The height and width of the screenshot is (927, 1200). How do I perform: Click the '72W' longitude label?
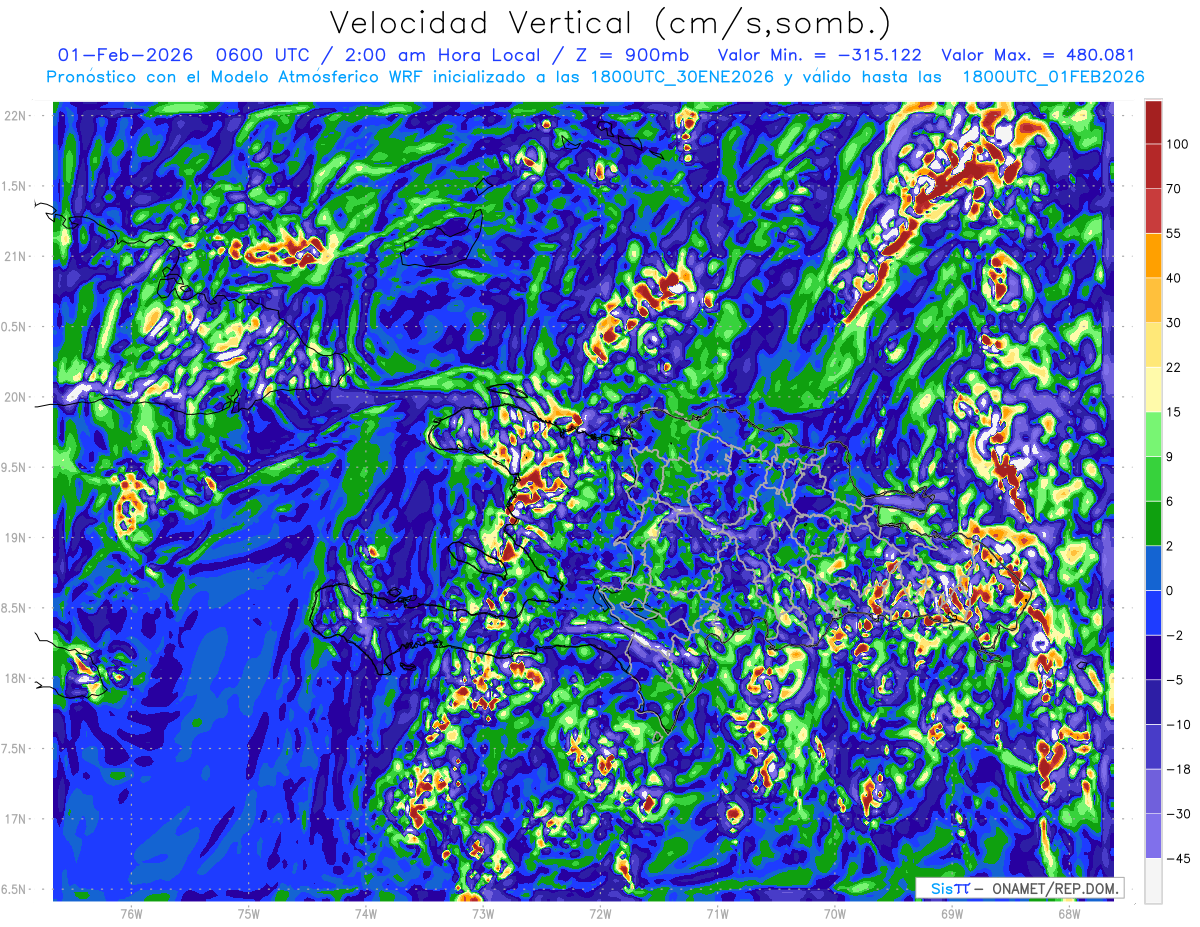tap(600, 913)
